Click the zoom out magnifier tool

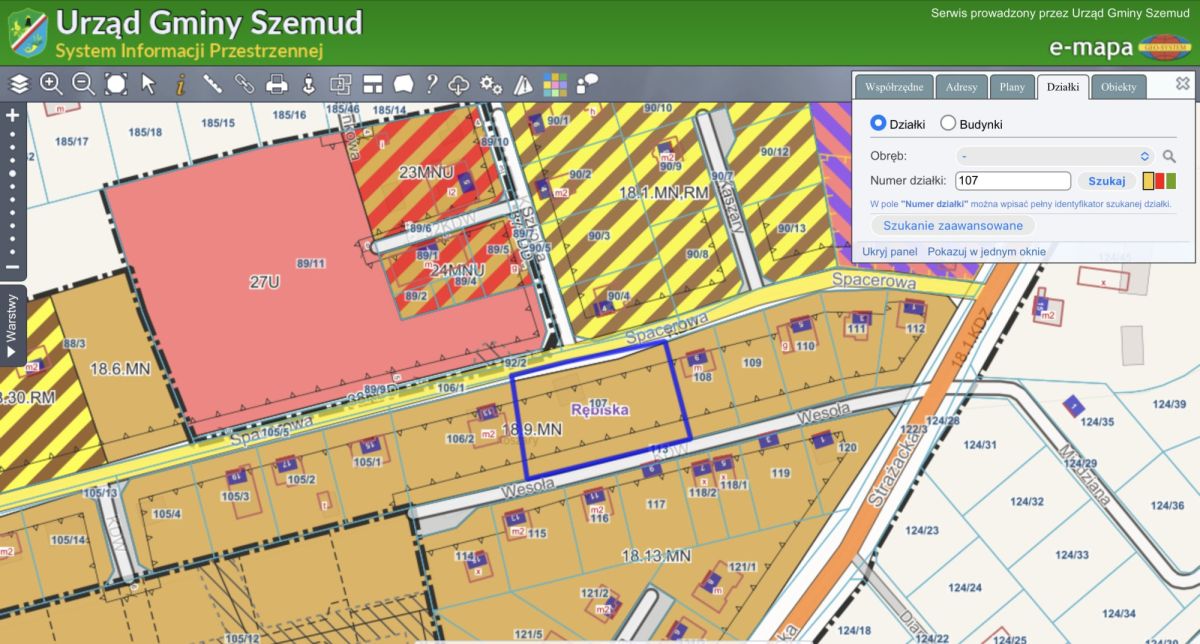pyautogui.click(x=83, y=84)
